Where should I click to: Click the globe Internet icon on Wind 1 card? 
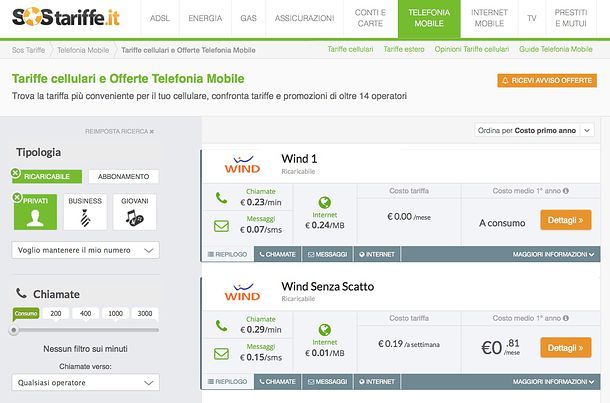[324, 202]
